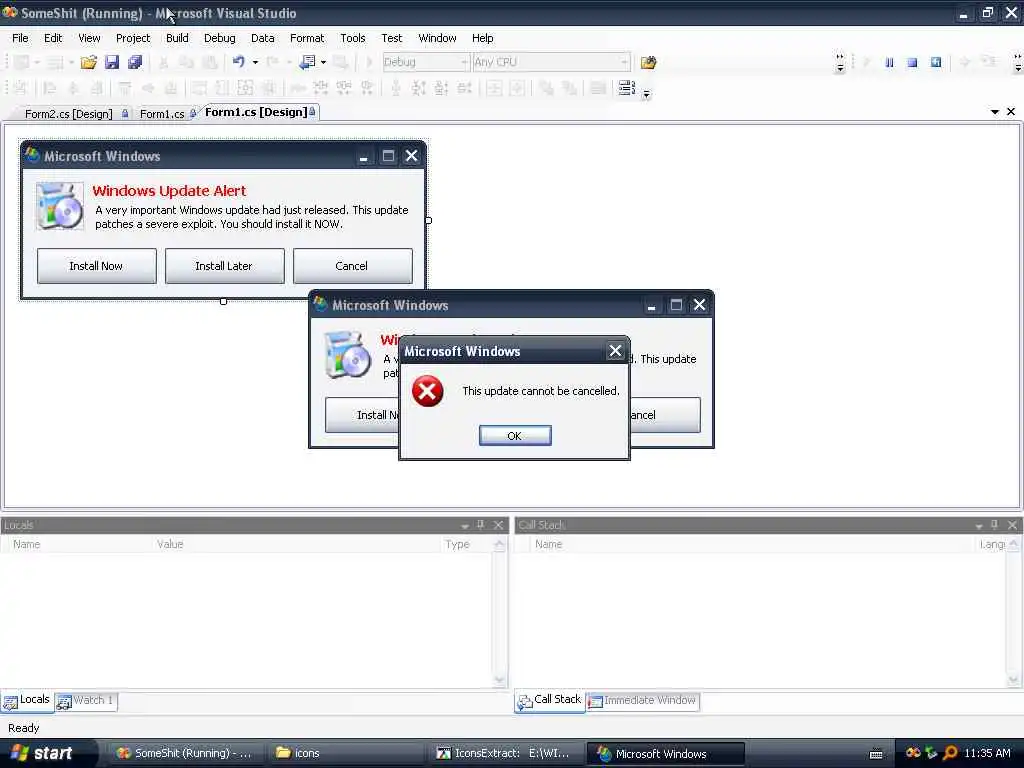This screenshot has width=1024, height=768.
Task: Click the Save All toolbar icon
Action: (135, 62)
